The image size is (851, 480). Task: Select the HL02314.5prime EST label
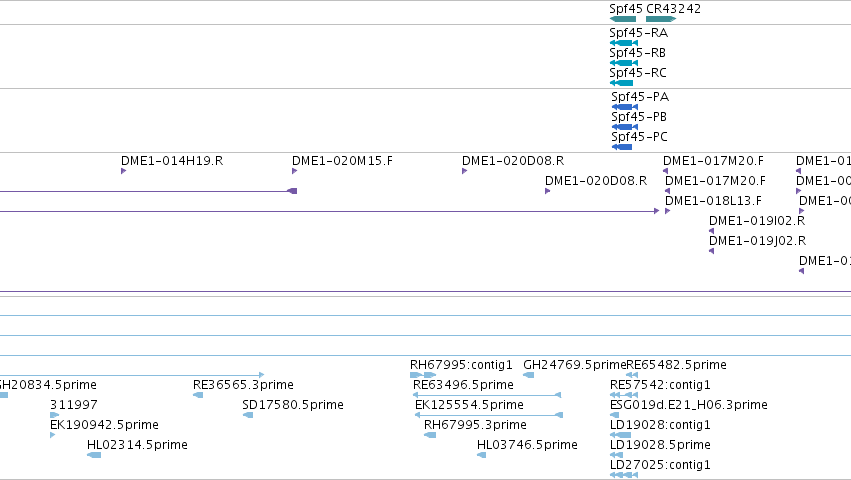tap(137, 445)
